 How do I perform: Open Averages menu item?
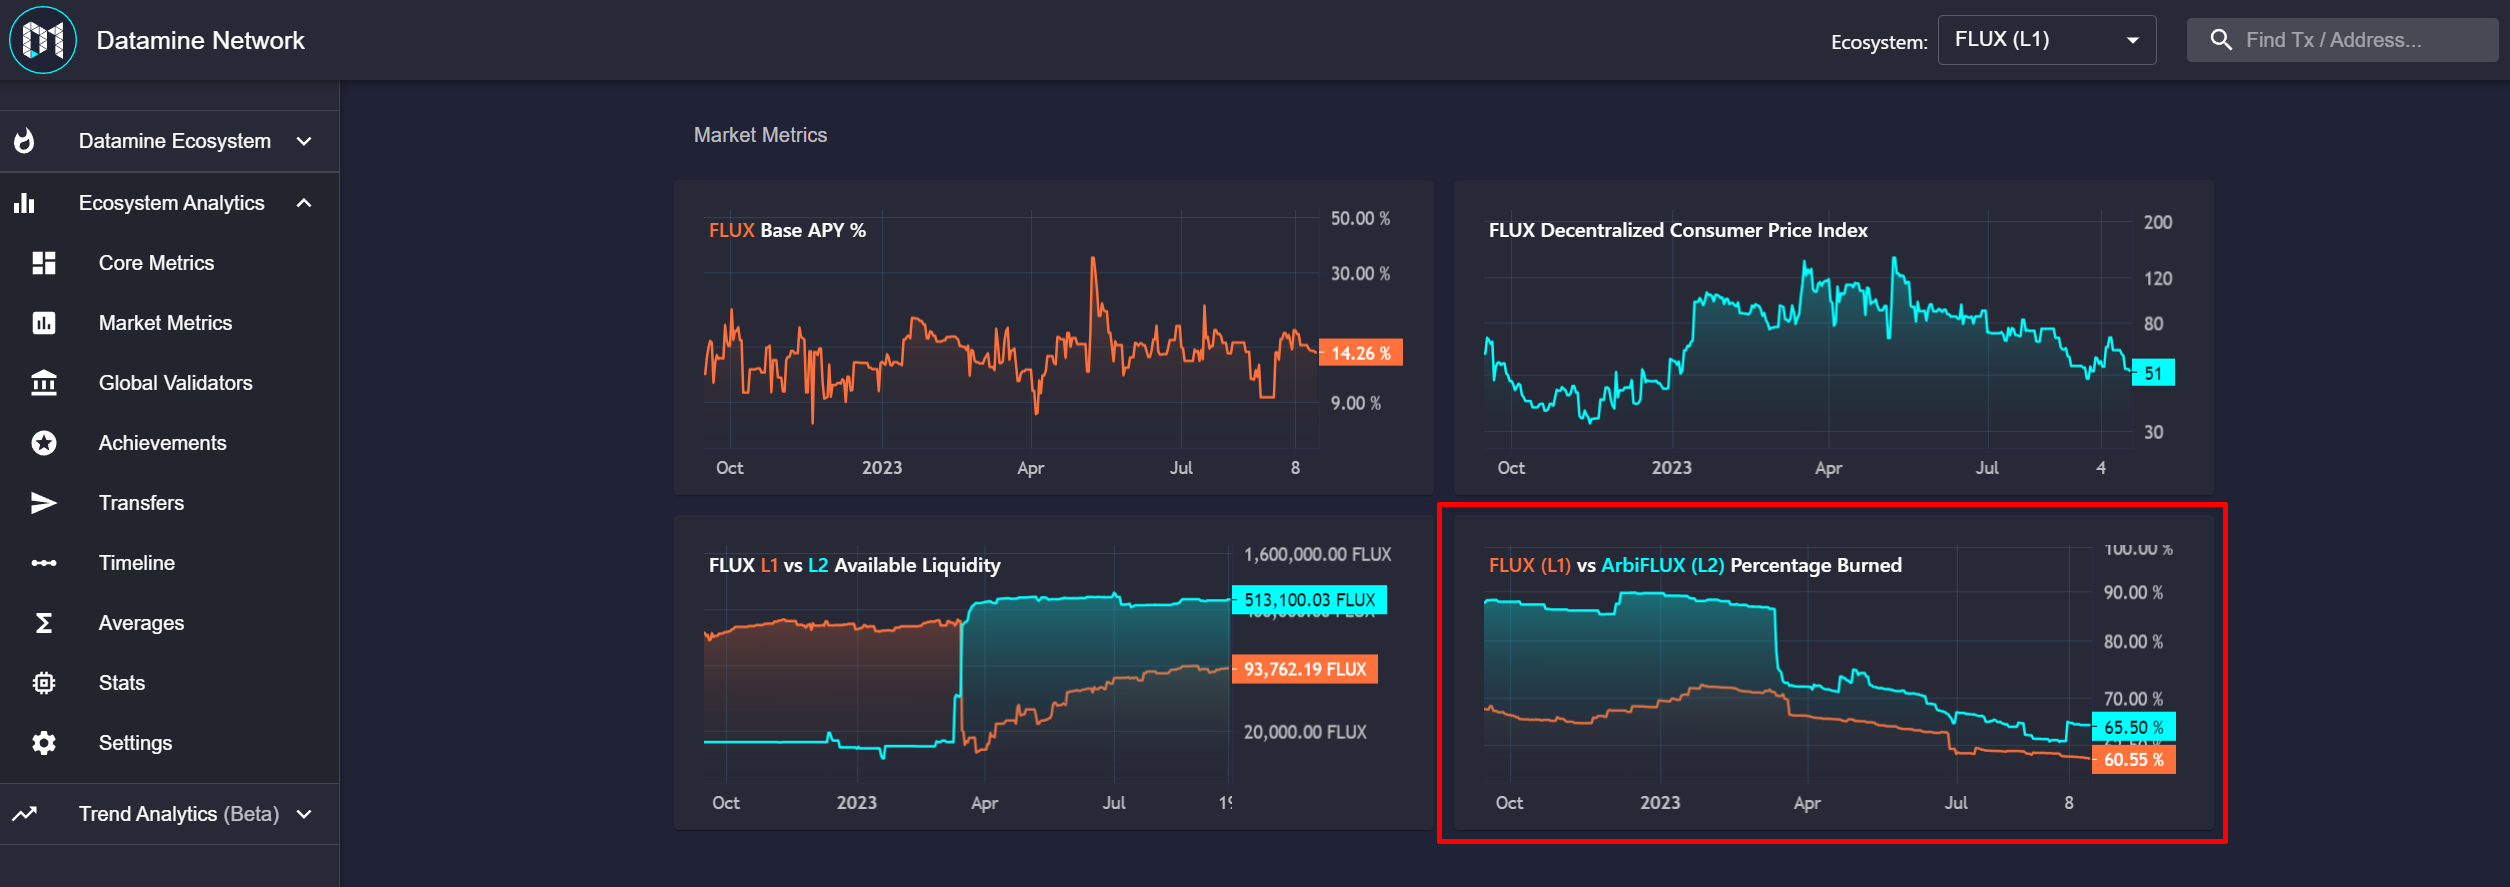click(x=170, y=623)
